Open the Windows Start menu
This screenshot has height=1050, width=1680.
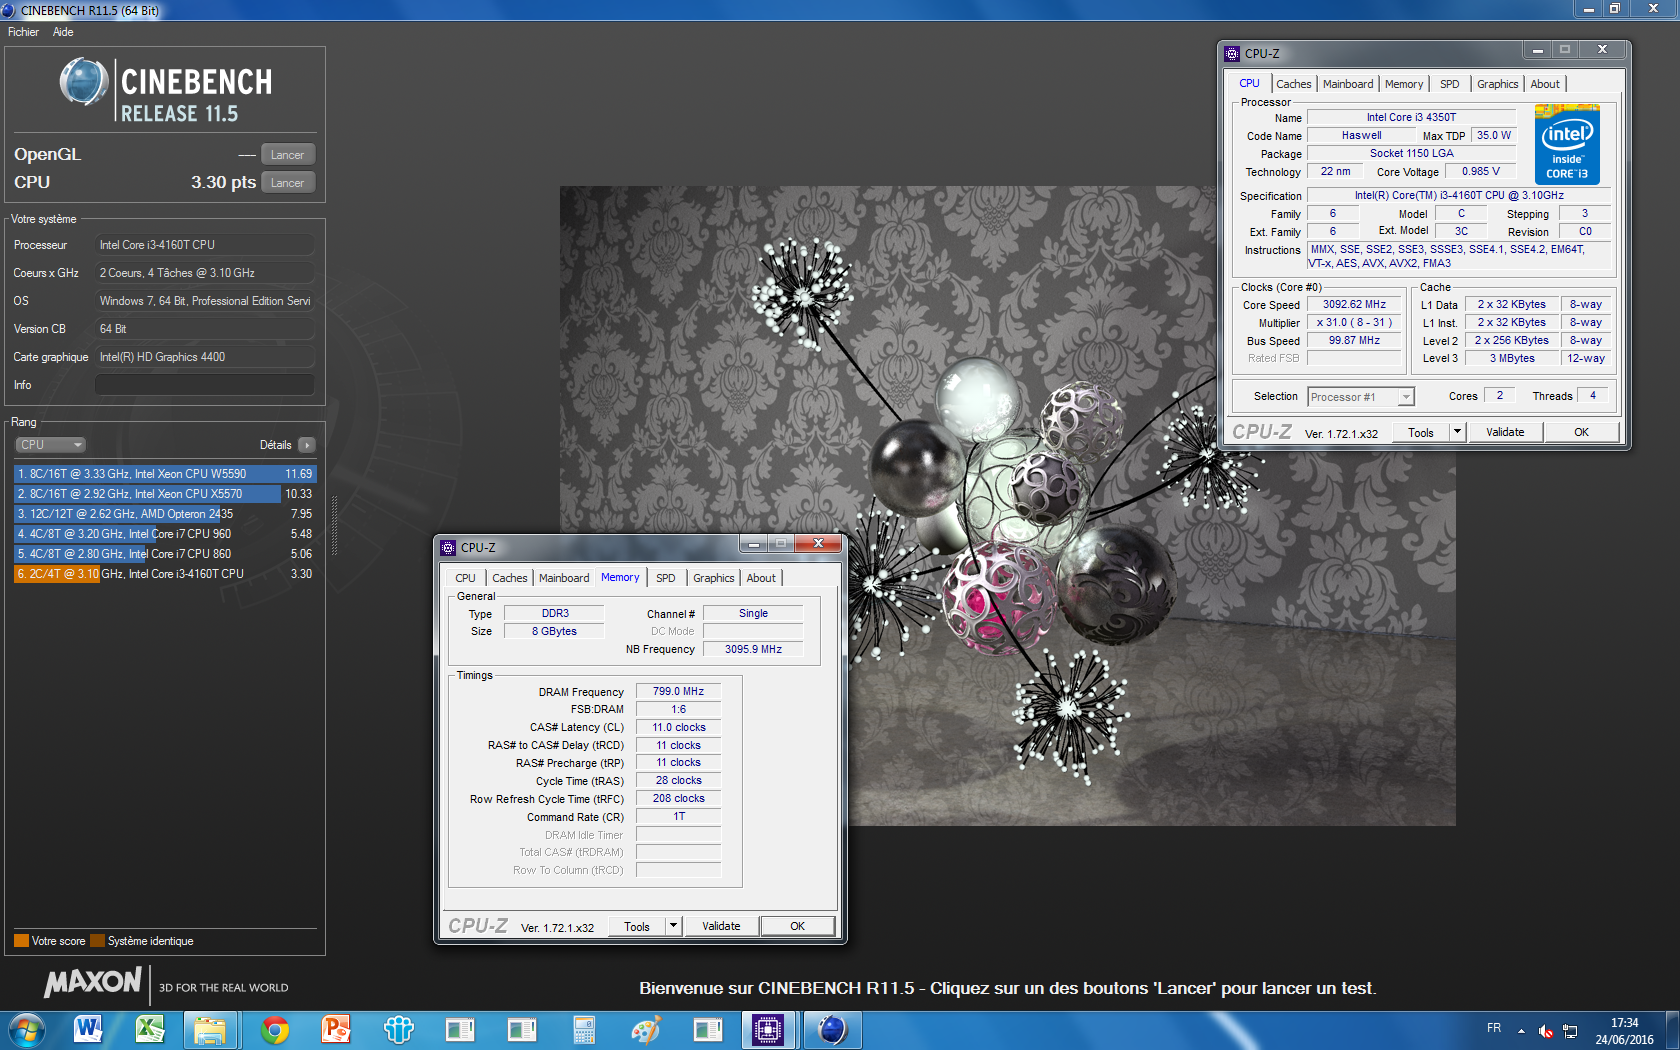click(x=27, y=1029)
